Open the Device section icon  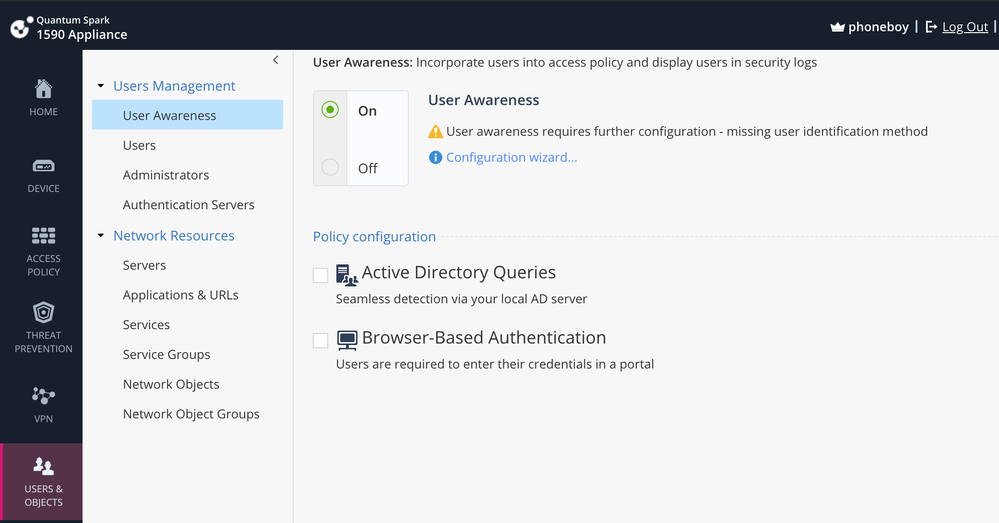tap(43, 166)
